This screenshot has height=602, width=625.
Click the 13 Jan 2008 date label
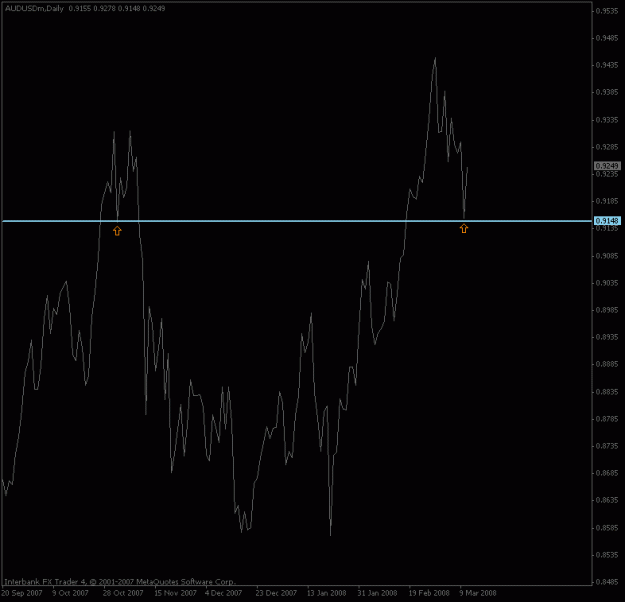[327, 593]
